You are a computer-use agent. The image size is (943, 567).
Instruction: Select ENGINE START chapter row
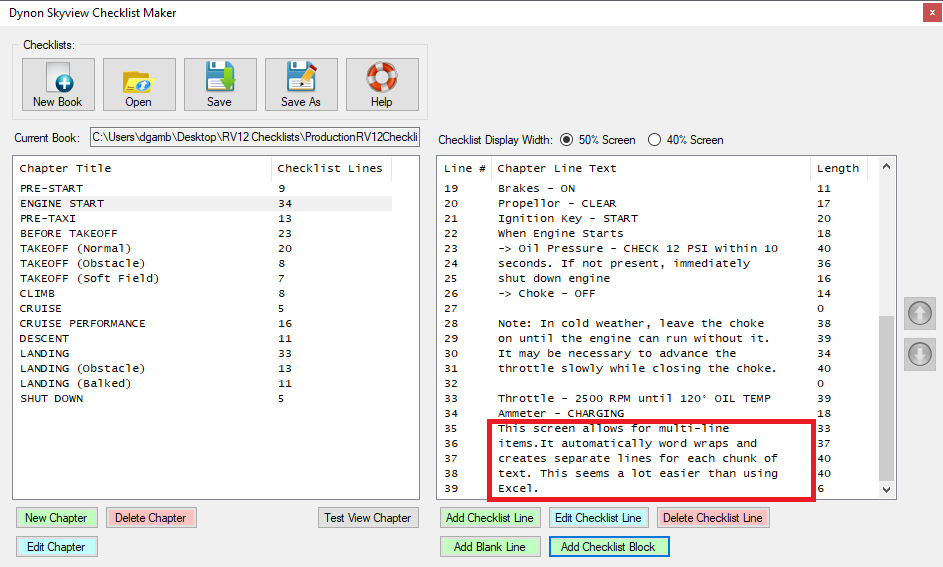205,203
